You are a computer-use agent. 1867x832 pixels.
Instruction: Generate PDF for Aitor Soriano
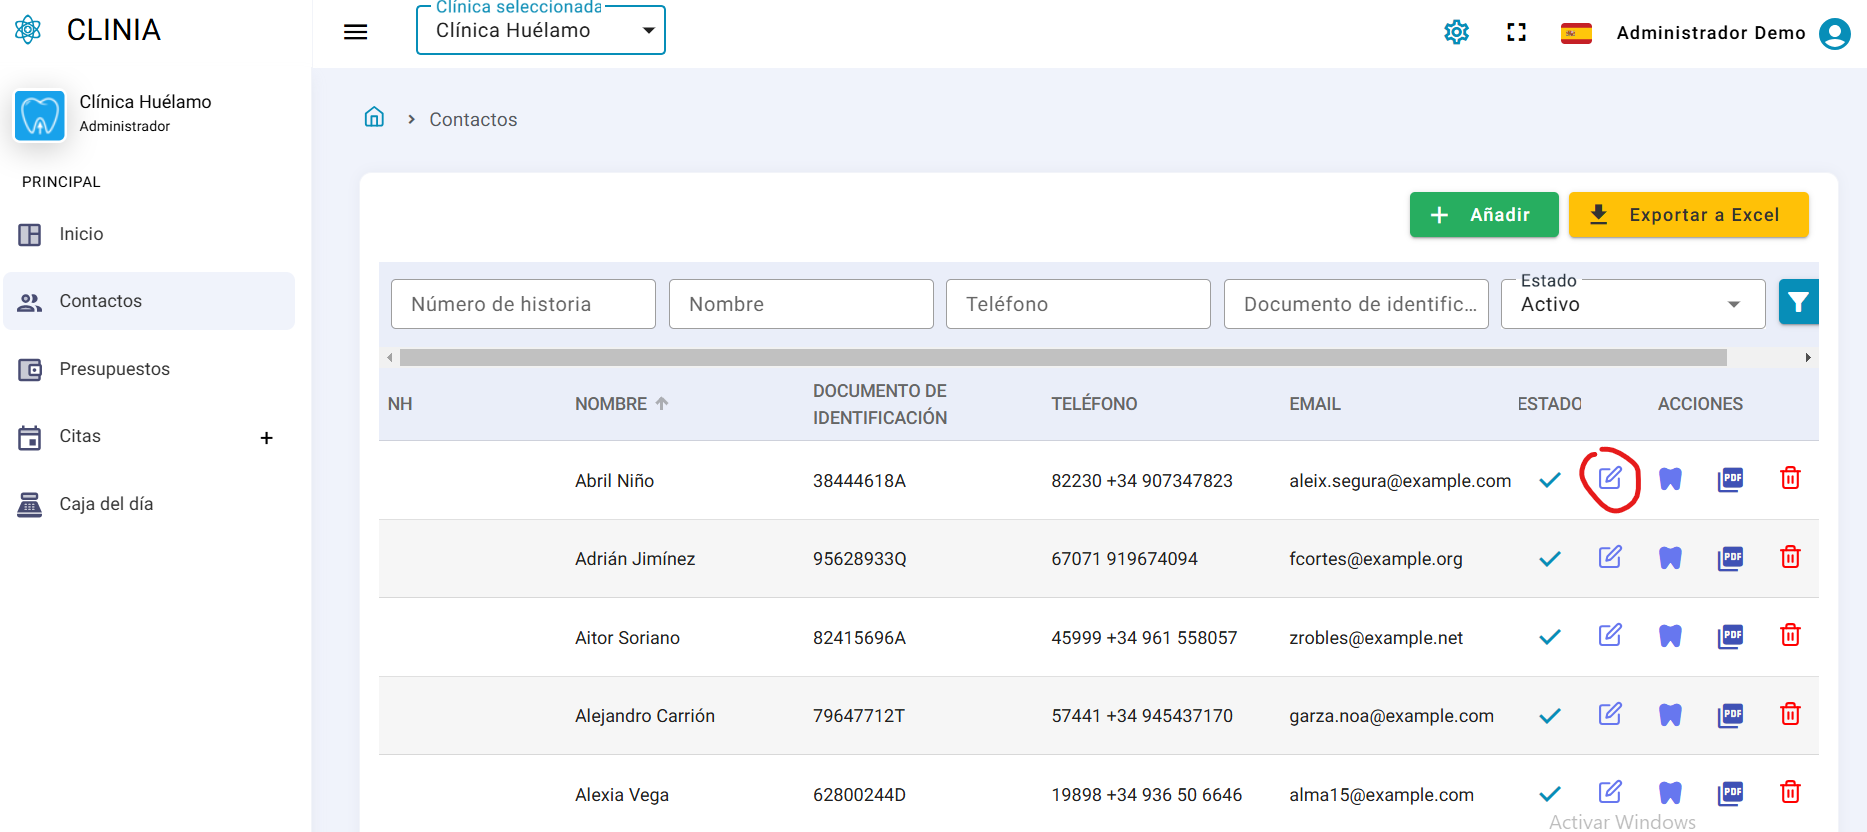[1730, 636]
